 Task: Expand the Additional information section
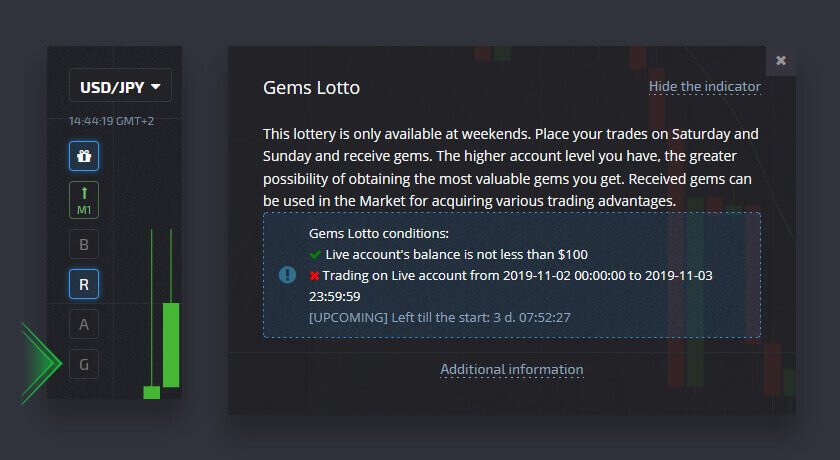tap(511, 370)
